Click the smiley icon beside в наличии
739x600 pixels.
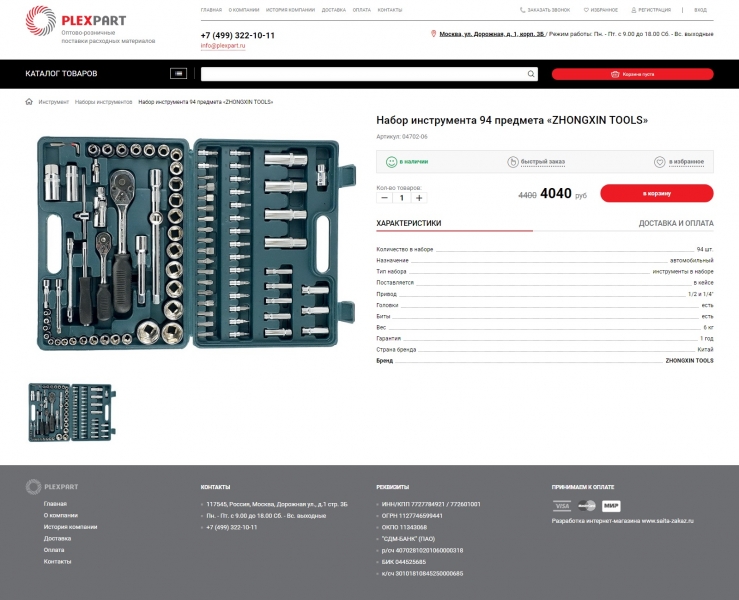click(391, 162)
